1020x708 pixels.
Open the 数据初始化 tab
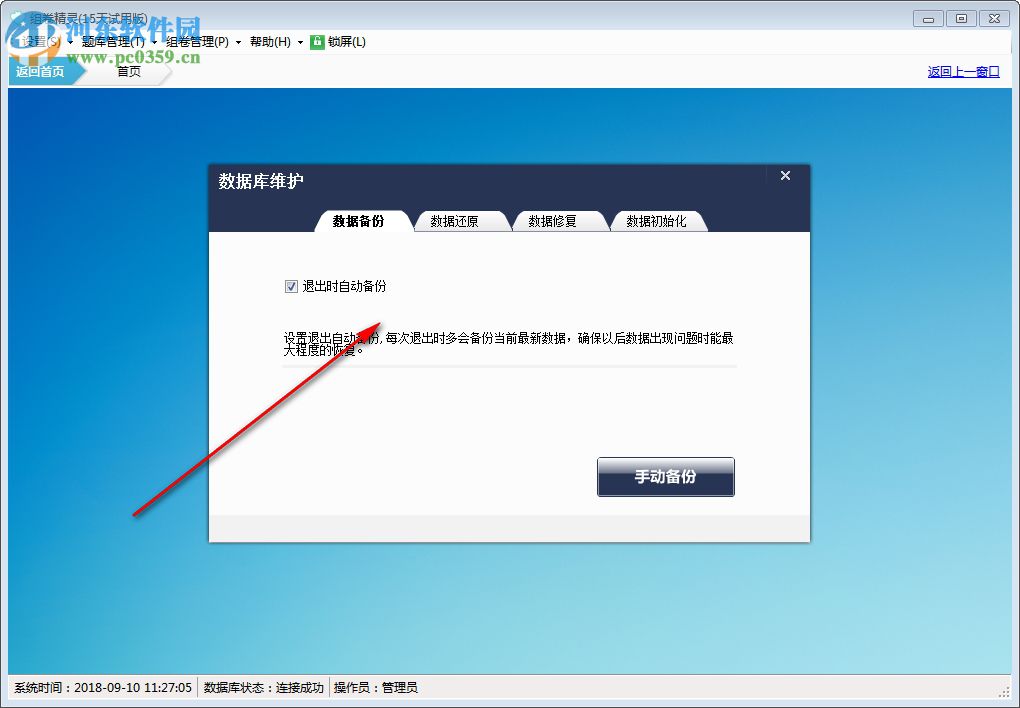click(x=658, y=221)
